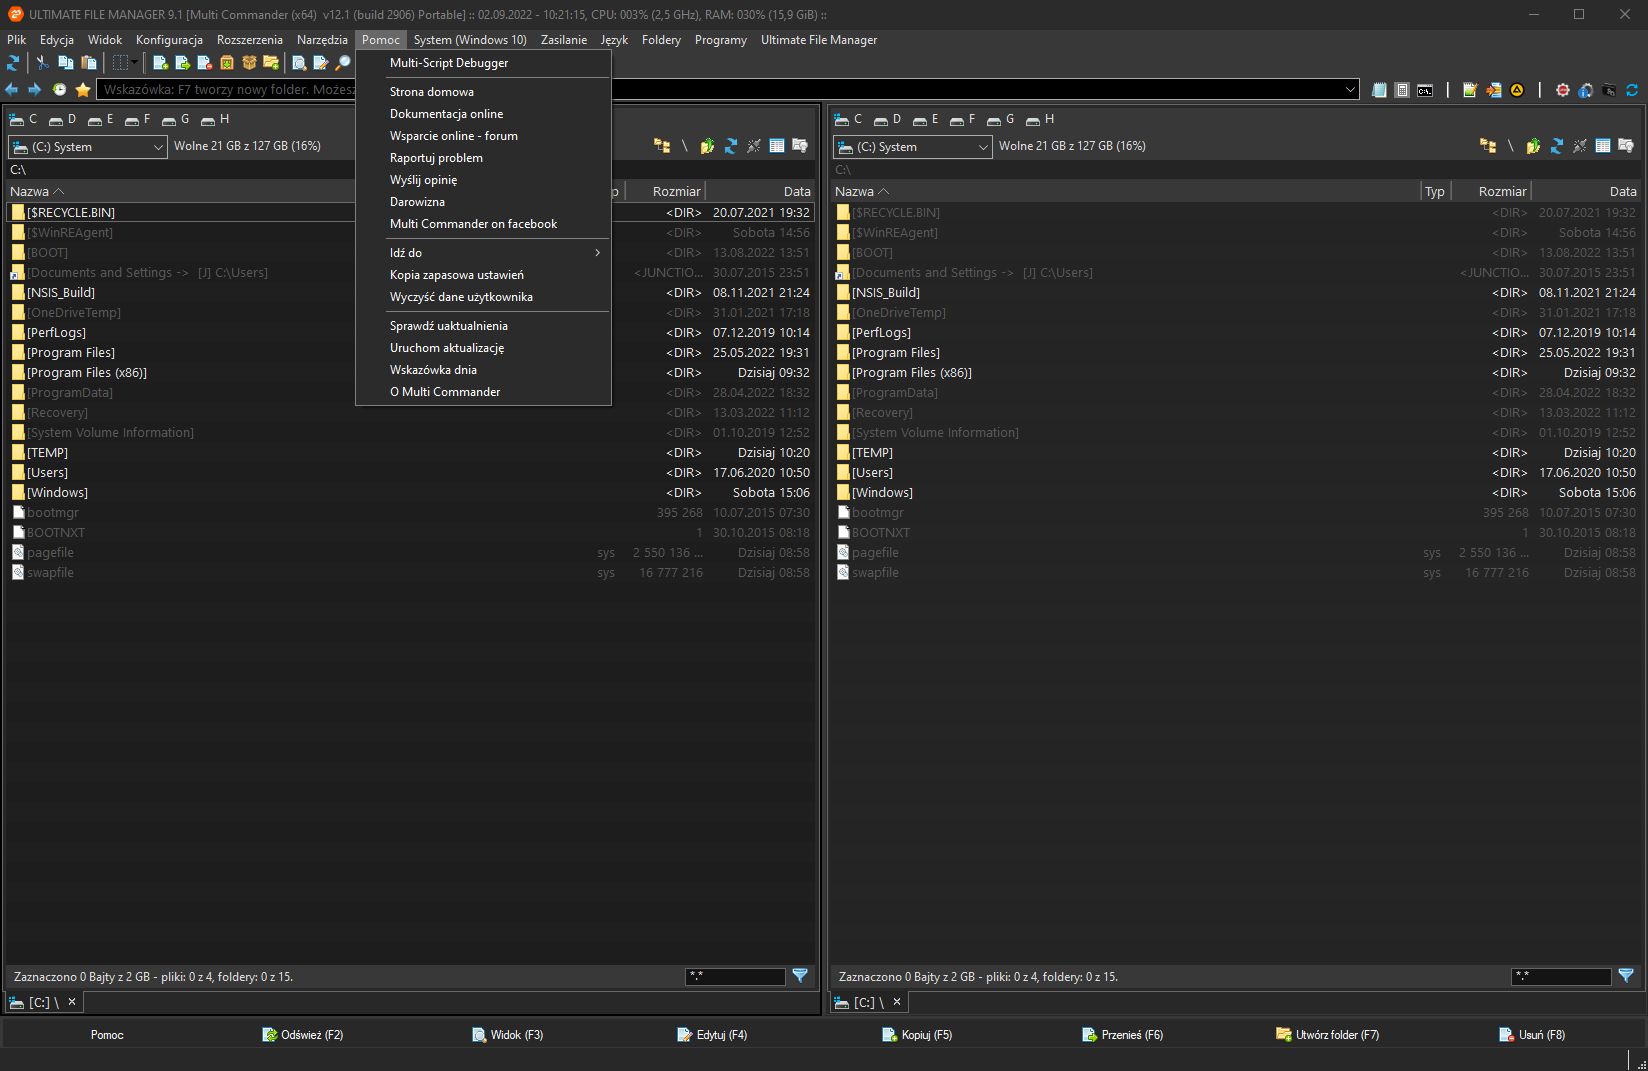Image resolution: width=1648 pixels, height=1071 pixels.
Task: Open right panel (C:) System drive dropdown
Action: [x=913, y=147]
